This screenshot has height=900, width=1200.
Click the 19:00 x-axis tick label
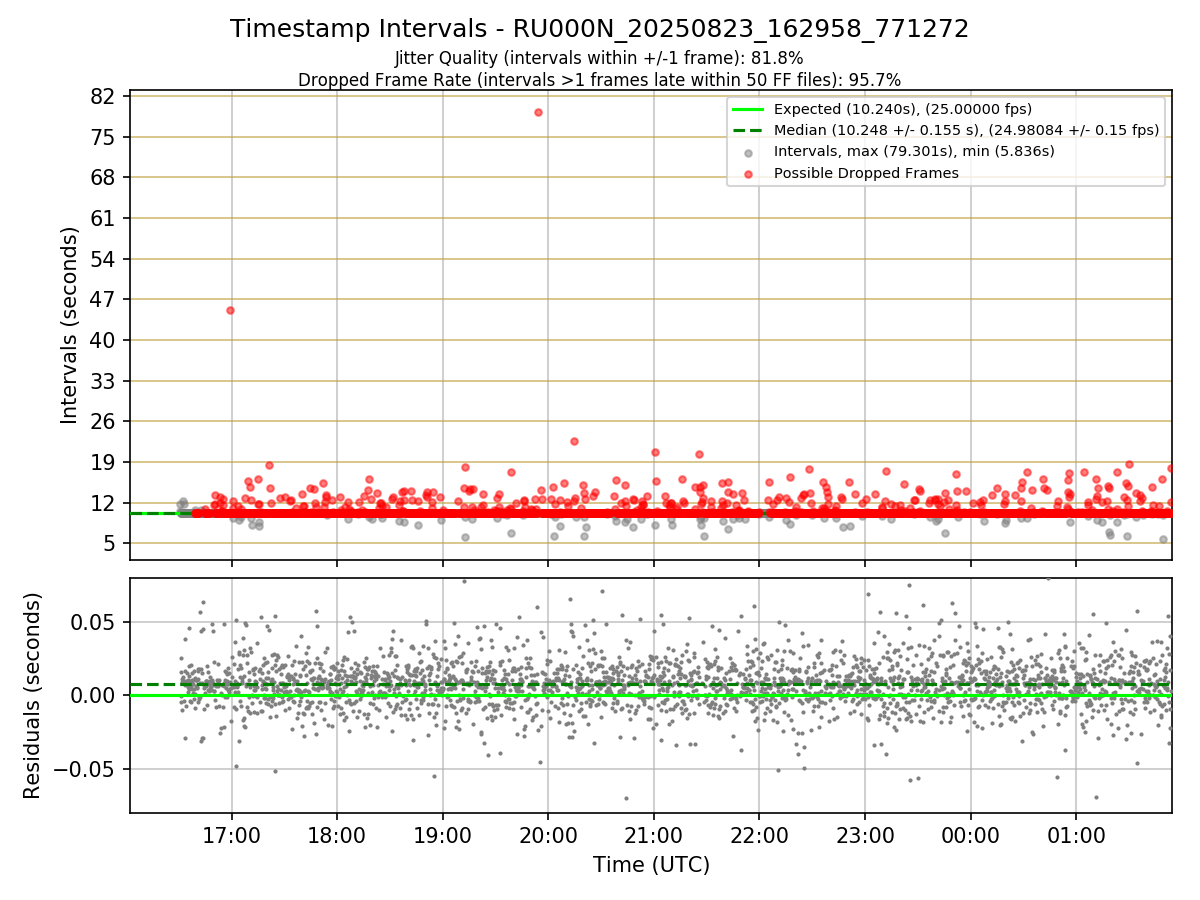point(443,835)
